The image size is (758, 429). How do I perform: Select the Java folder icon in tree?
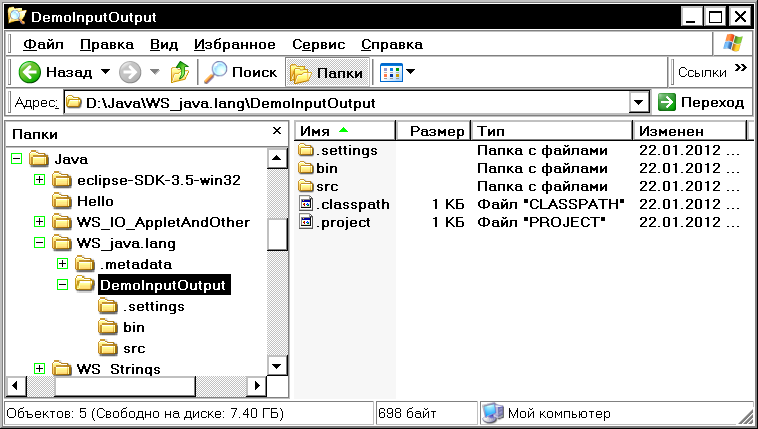point(39,159)
